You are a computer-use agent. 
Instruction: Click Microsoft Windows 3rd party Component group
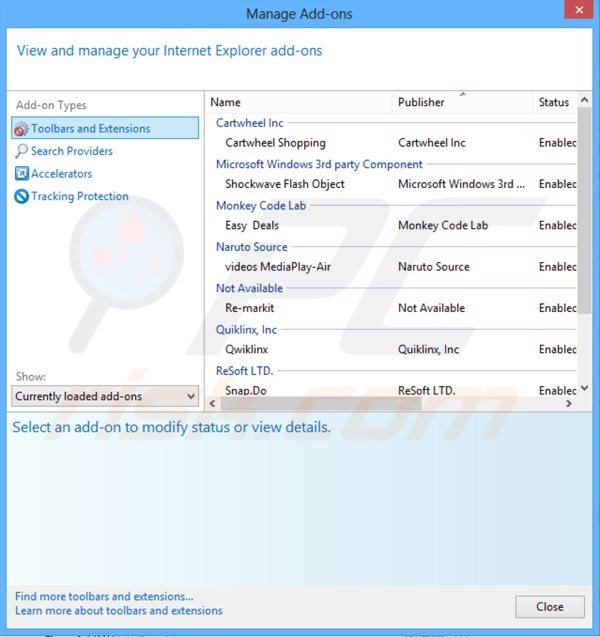click(319, 164)
